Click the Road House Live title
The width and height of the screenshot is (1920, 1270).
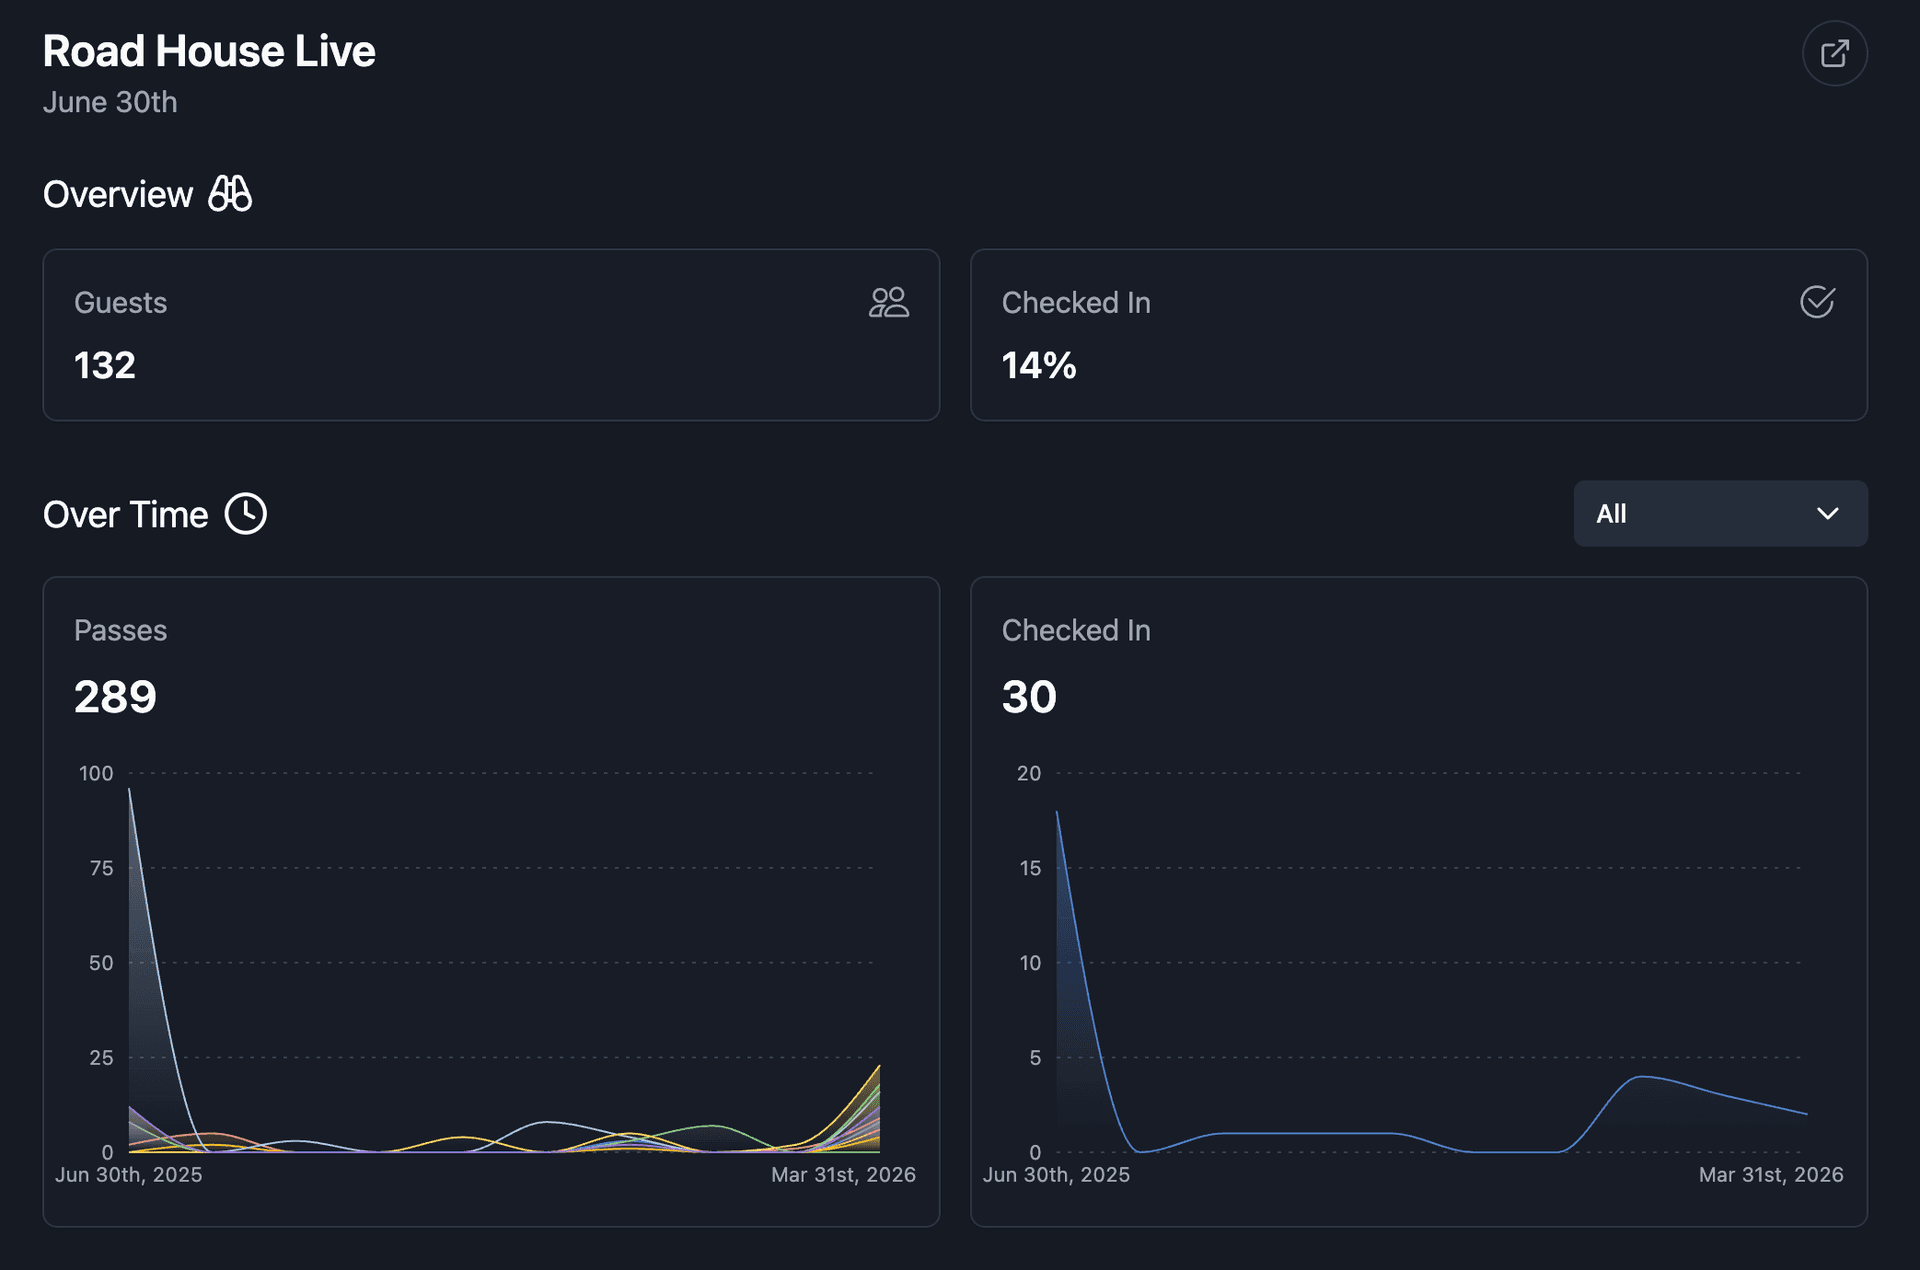point(208,50)
